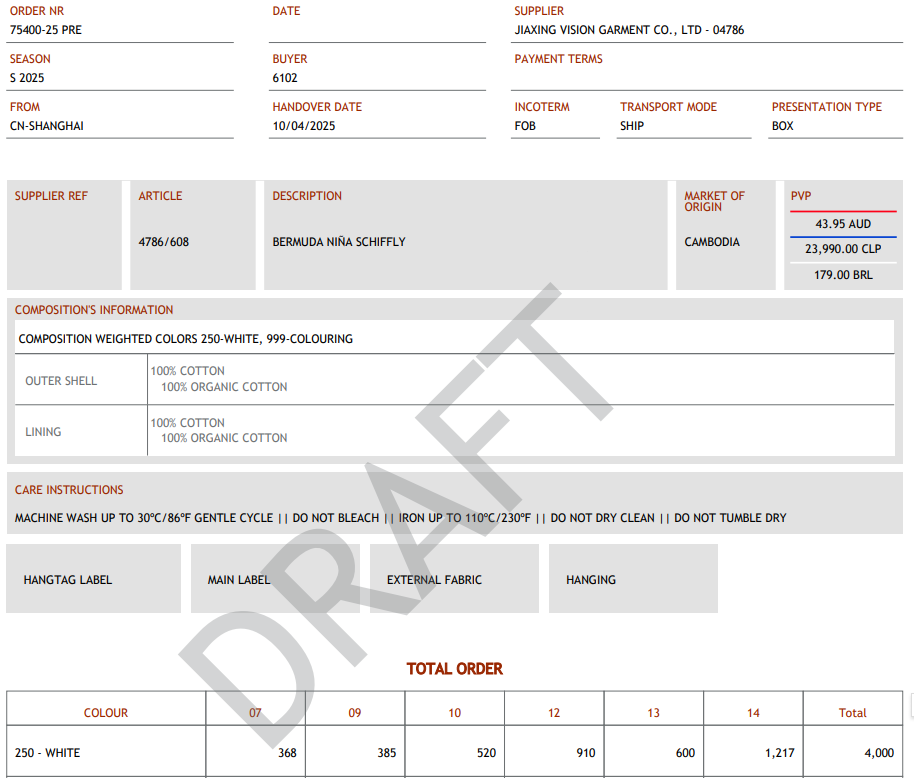The width and height of the screenshot is (914, 778).
Task: Select the EXTERNAL FABRIC box
Action: 454,579
